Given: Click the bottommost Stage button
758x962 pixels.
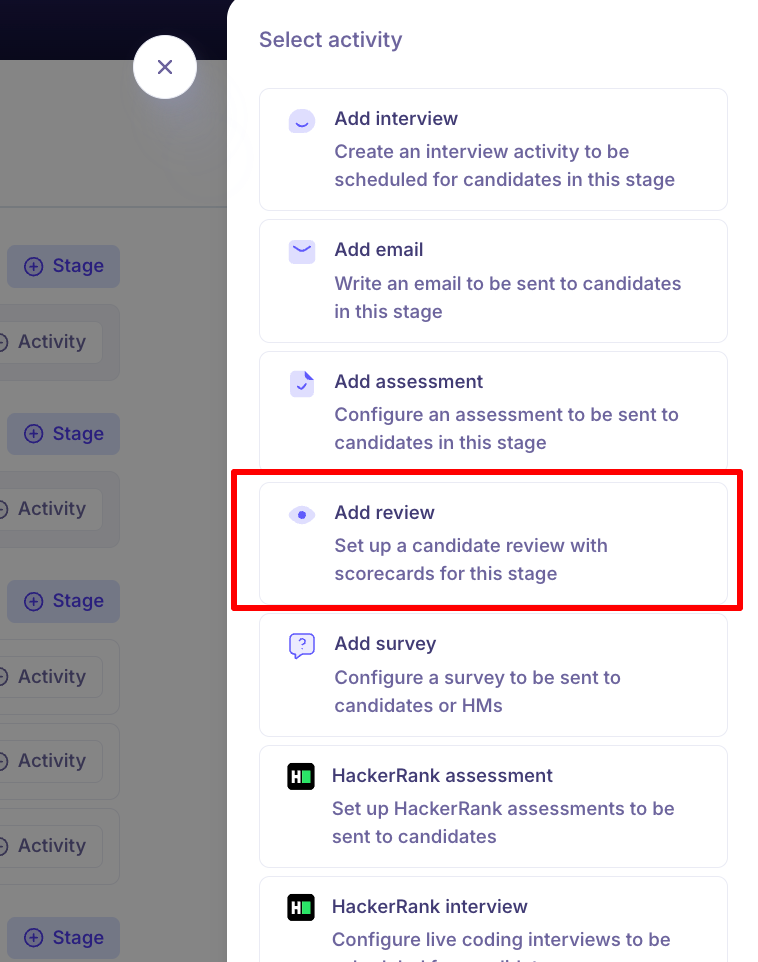Looking at the screenshot, I should [x=64, y=938].
